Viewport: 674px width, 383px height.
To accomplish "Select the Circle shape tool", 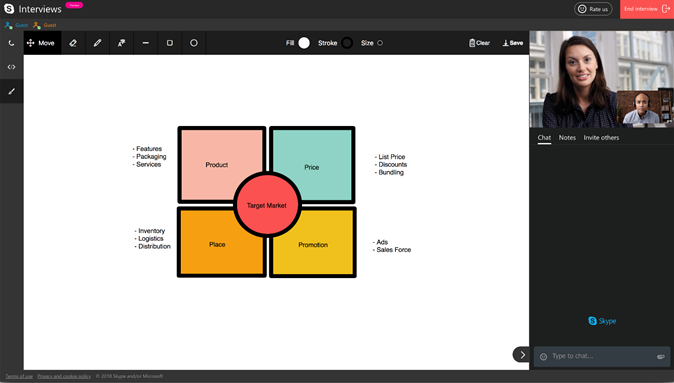I will [193, 43].
